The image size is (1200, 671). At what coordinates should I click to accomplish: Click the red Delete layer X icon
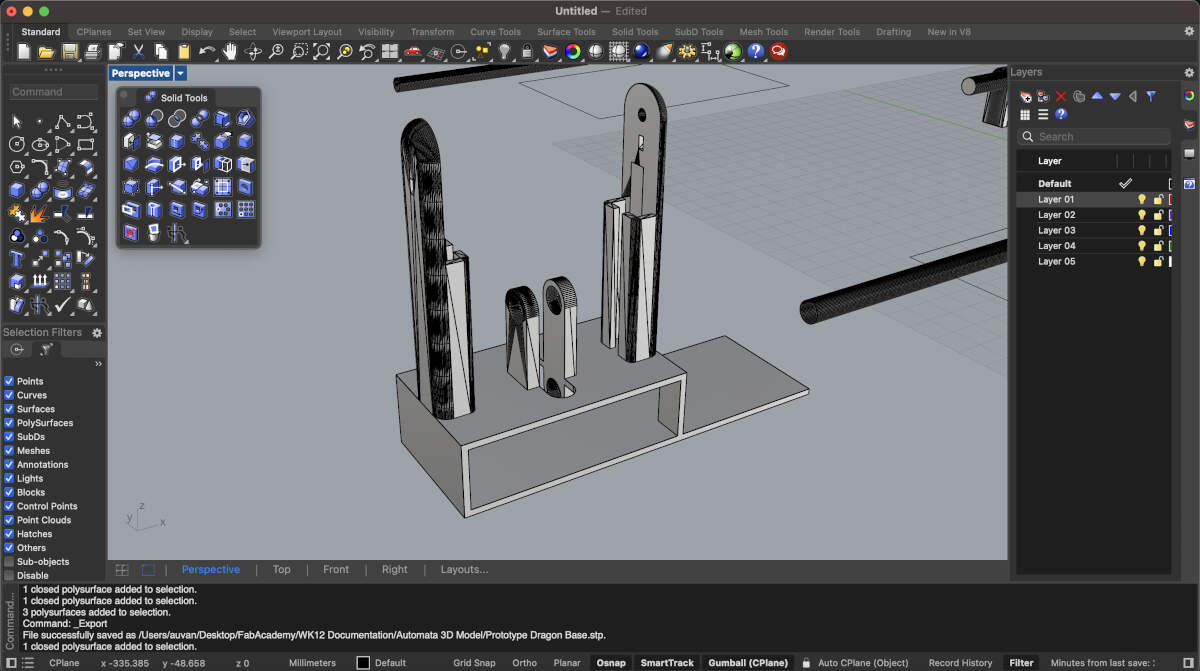coord(1061,96)
